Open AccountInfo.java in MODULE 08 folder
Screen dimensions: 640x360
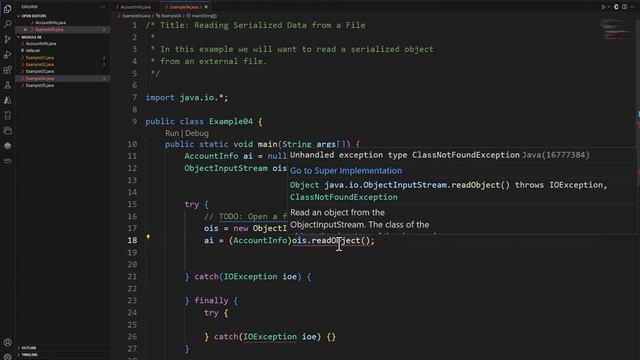[40, 44]
